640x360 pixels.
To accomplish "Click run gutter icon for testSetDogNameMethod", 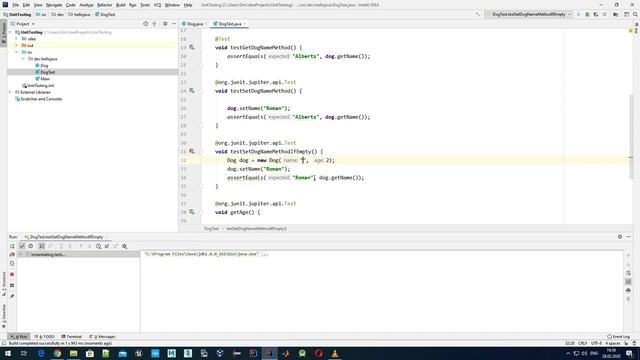I will [192, 91].
